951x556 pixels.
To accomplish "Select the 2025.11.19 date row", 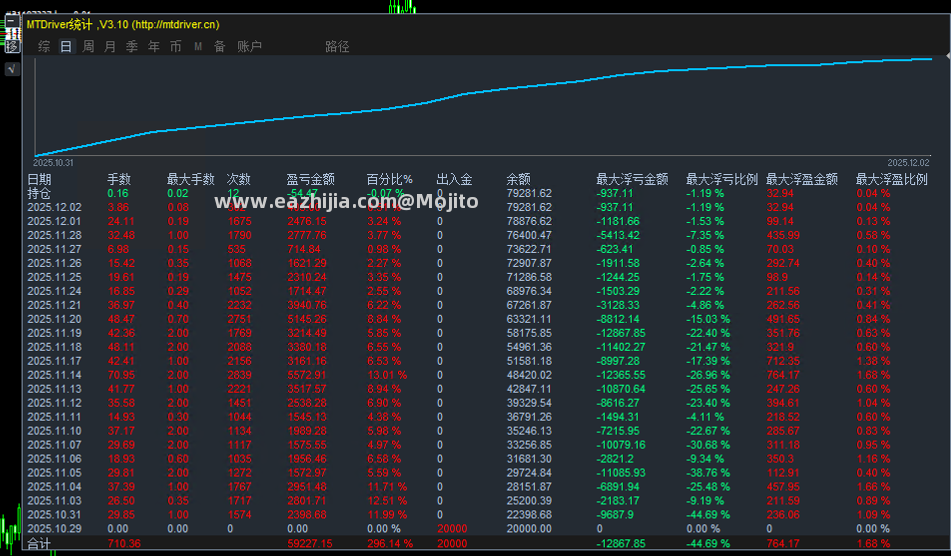I will (x=54, y=333).
